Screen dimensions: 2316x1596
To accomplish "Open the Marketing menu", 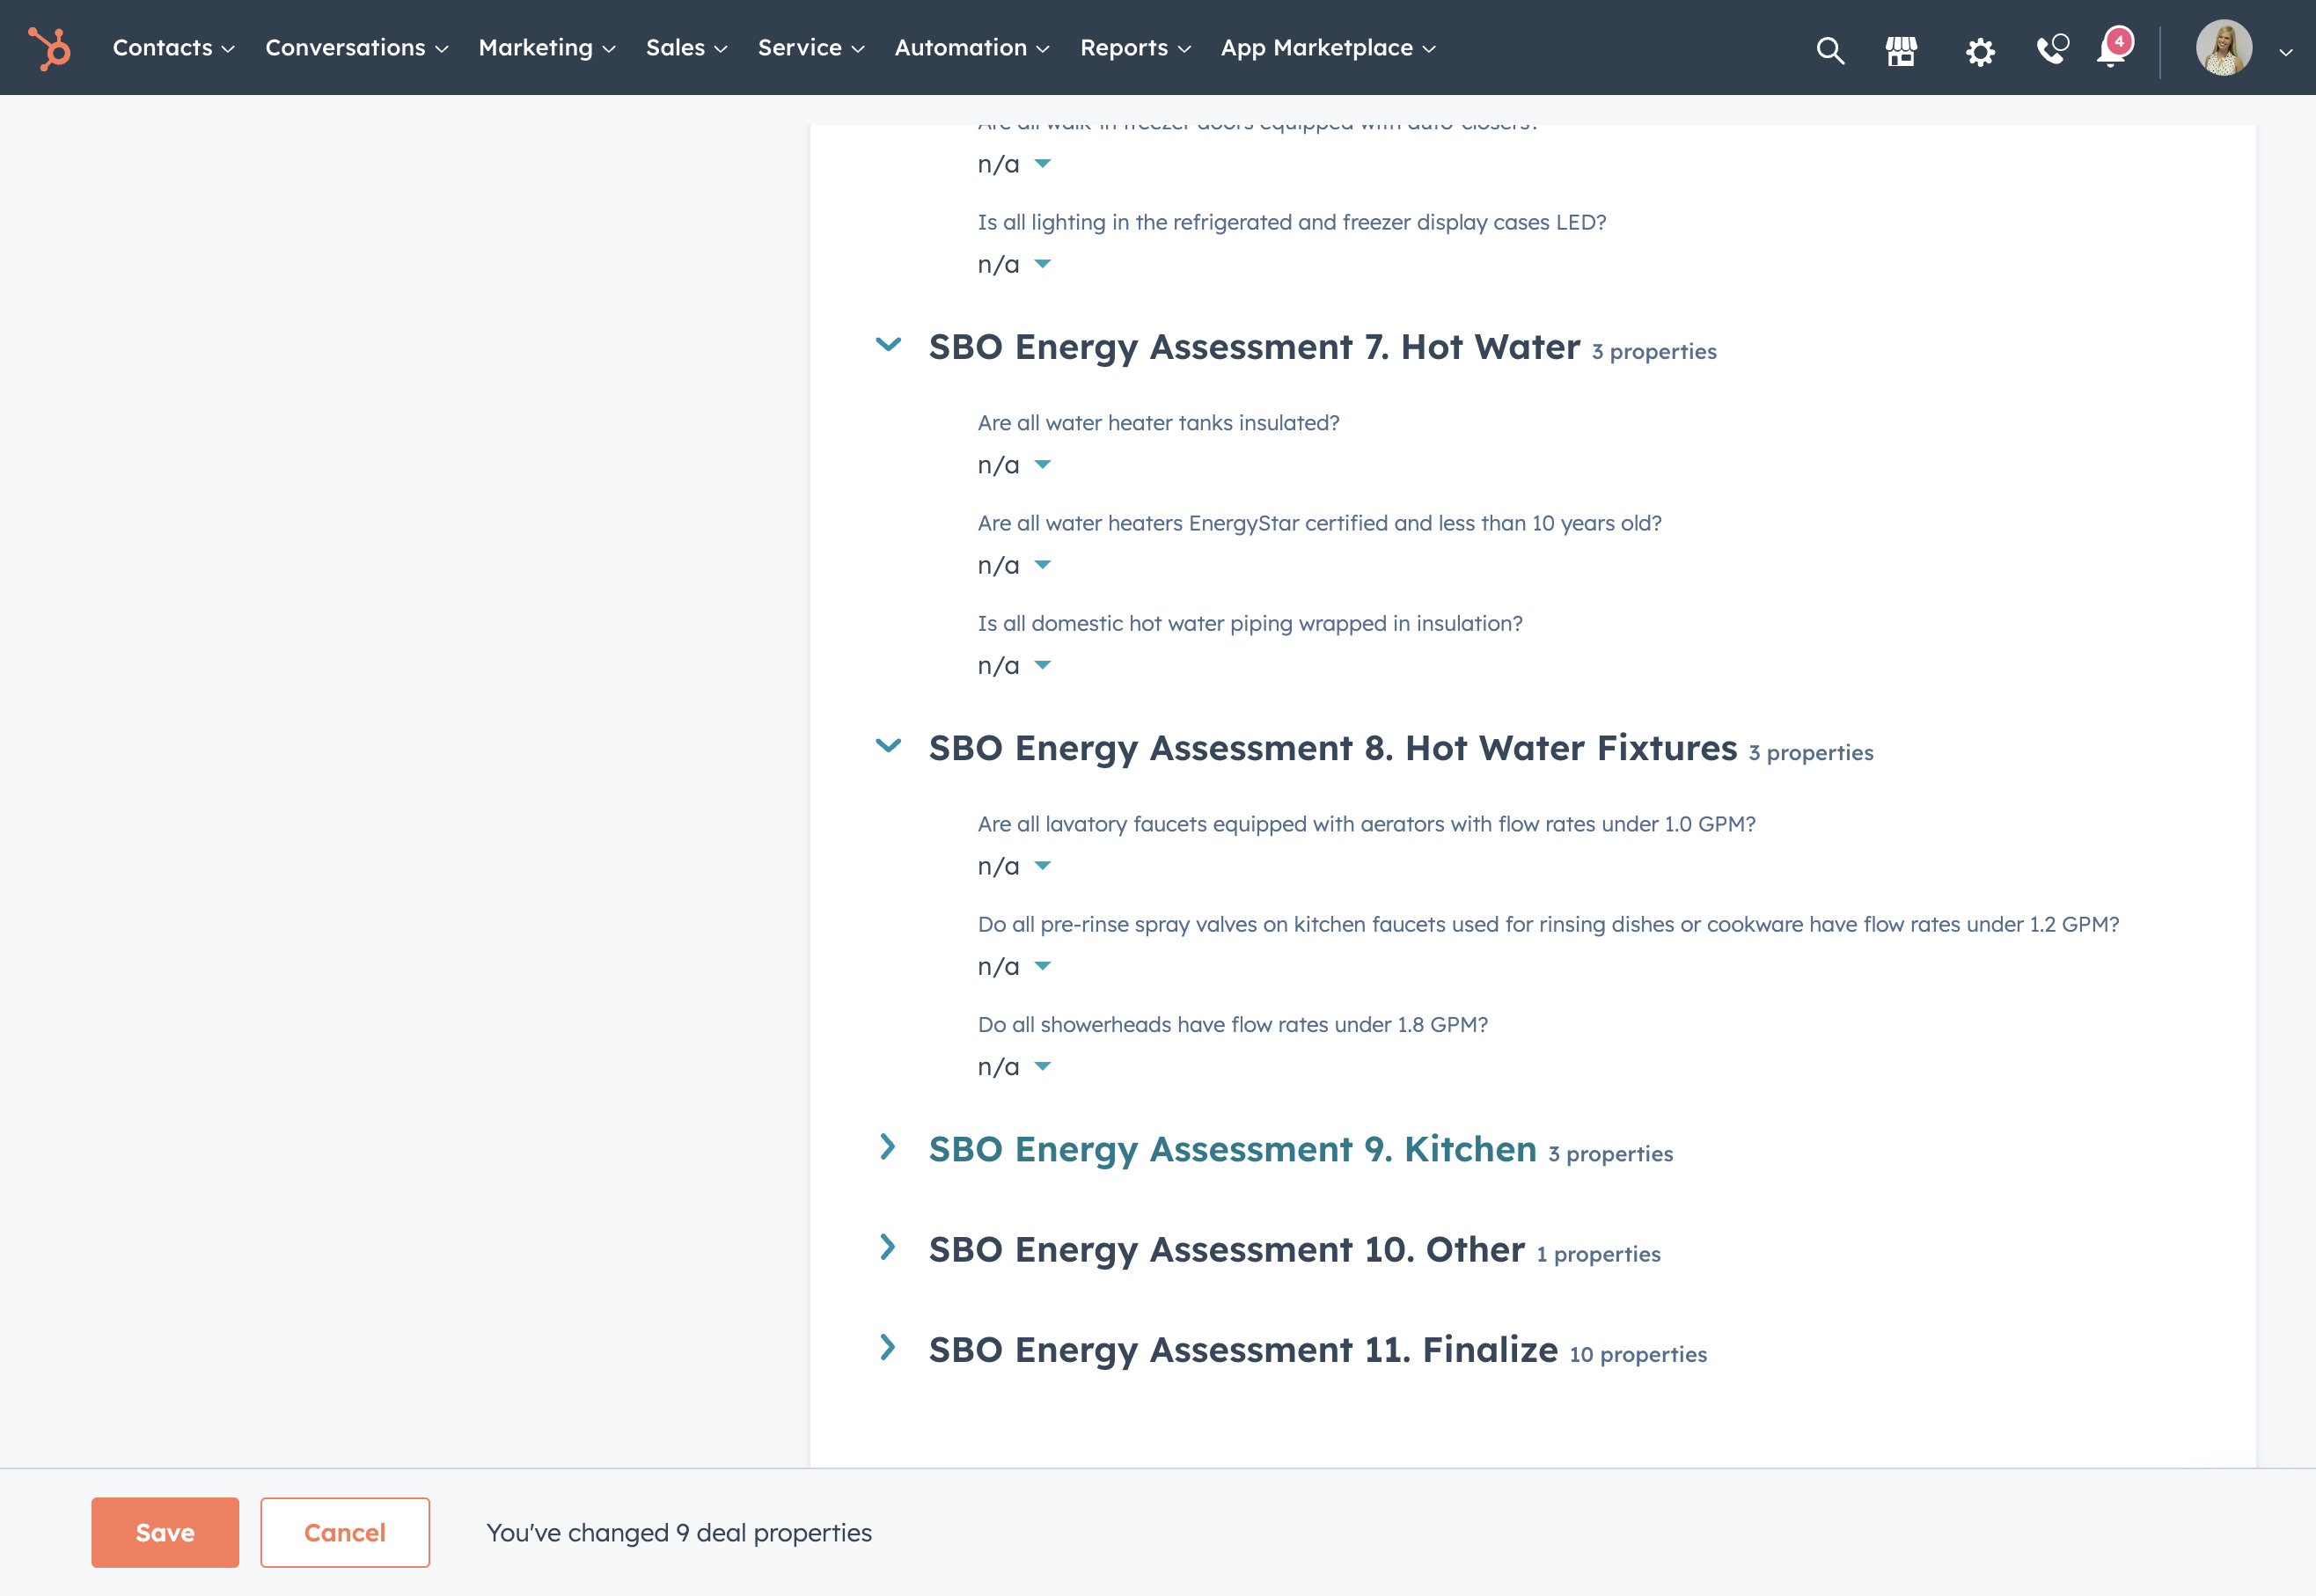I will pos(547,48).
